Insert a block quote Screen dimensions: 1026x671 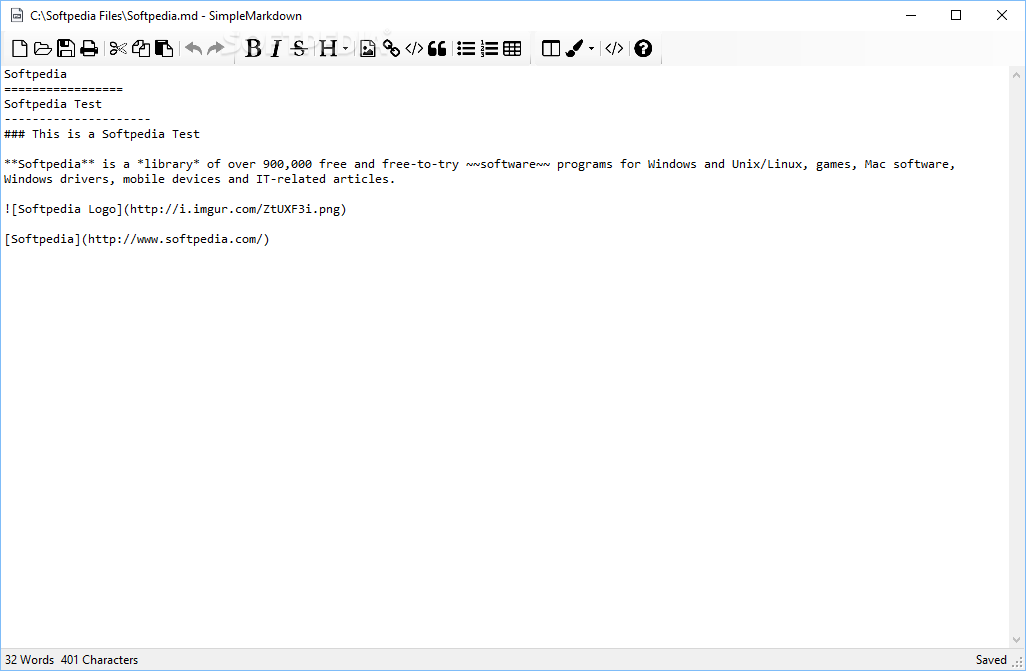tap(437, 48)
